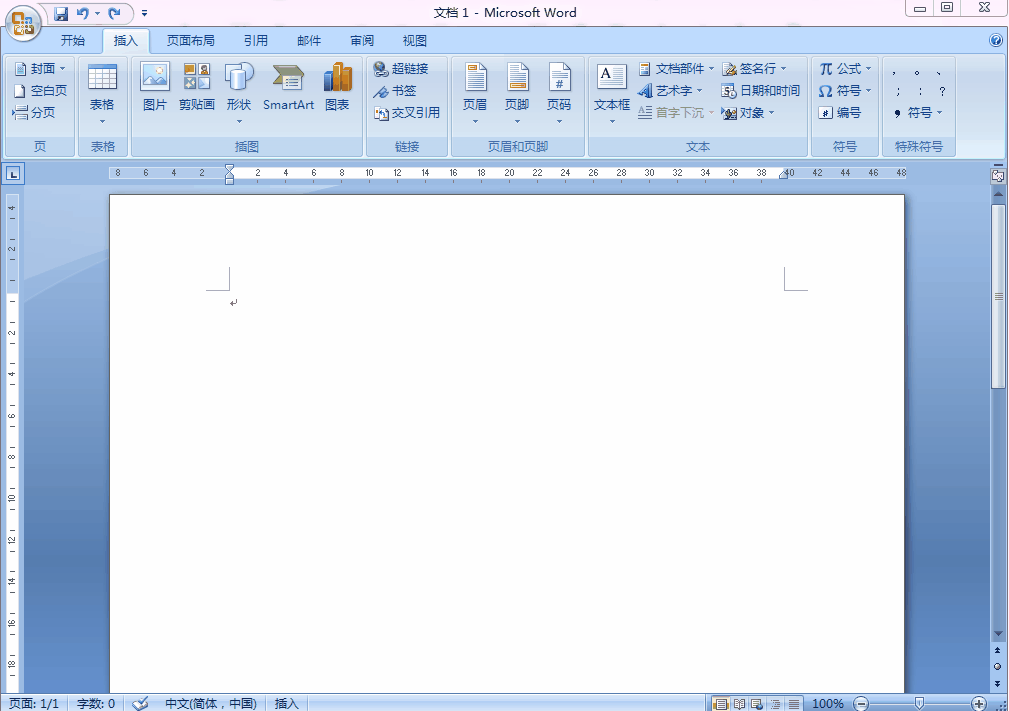Customize Quick Access Toolbar dropdown arrow
The image size is (1009, 711).
[x=144, y=14]
